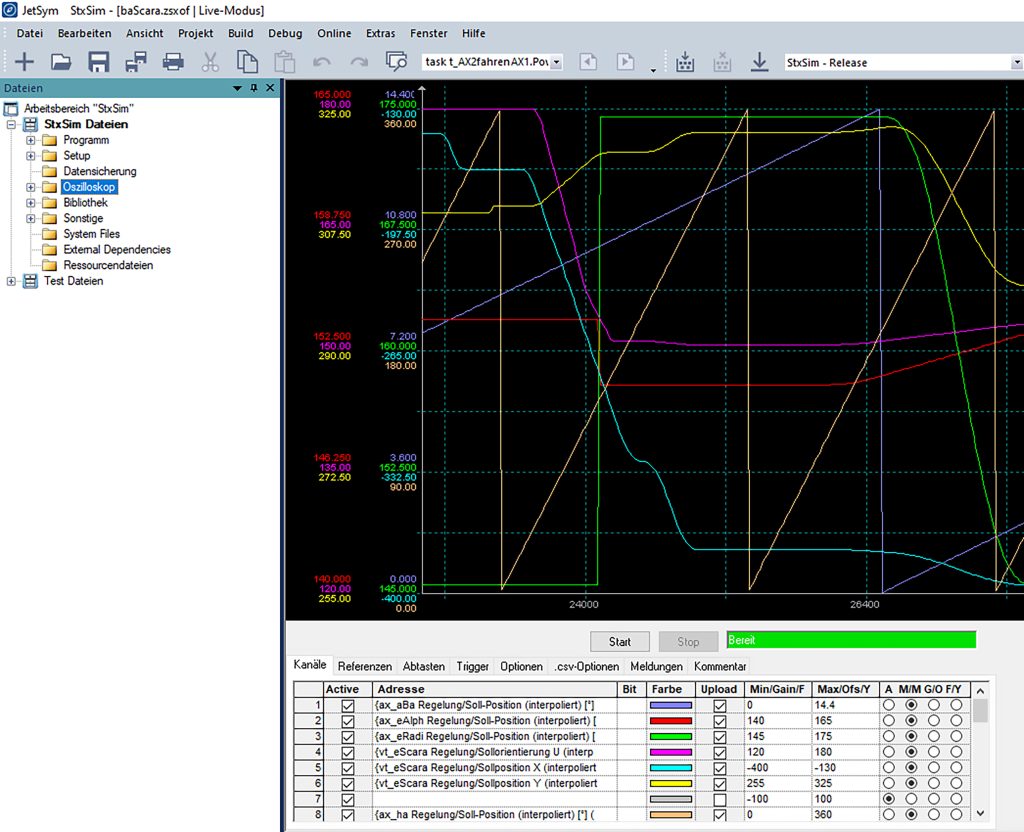This screenshot has width=1024, height=832.
Task: Switch to the Trigger tab
Action: point(472,666)
